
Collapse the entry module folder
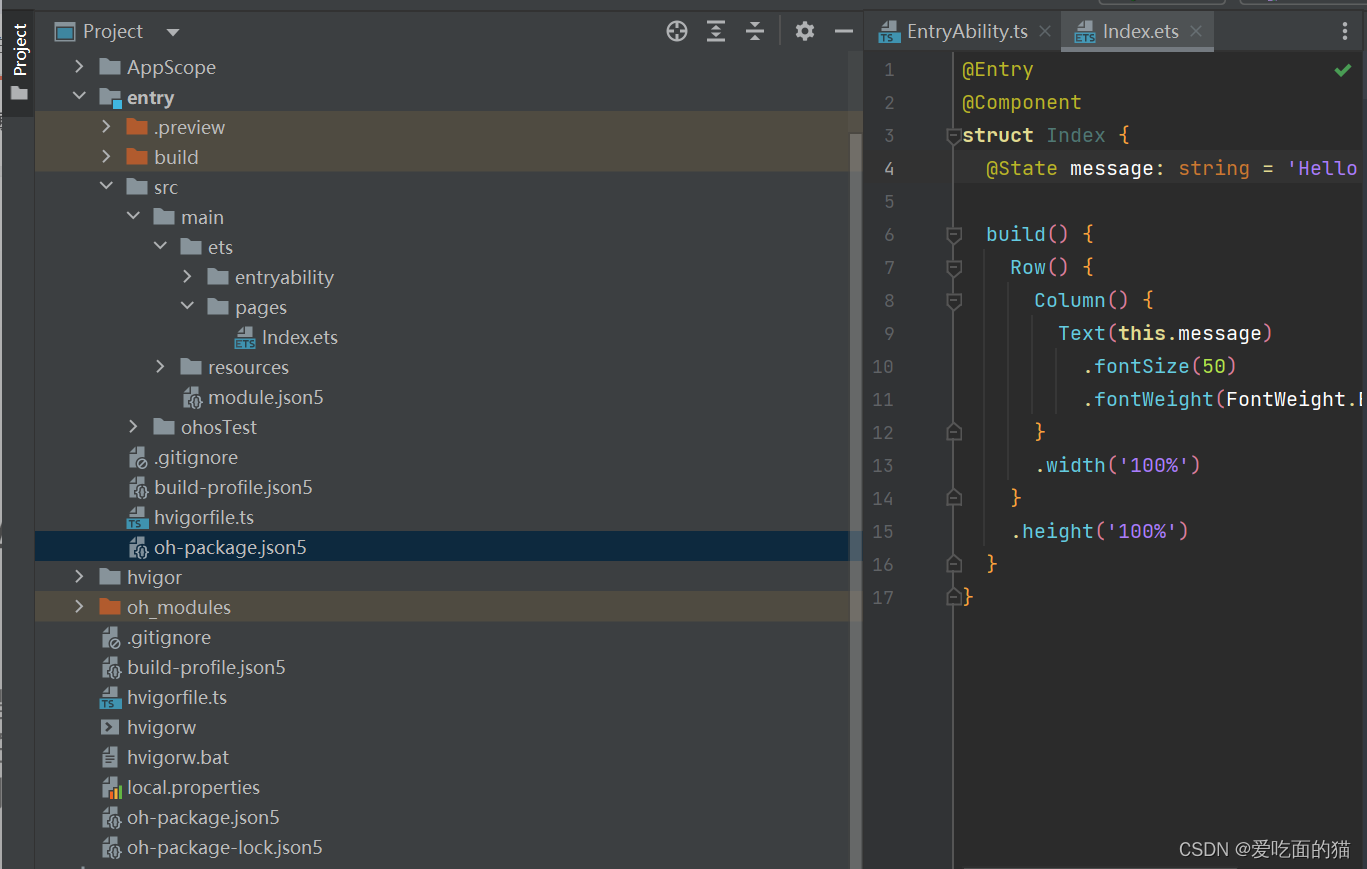[x=79, y=97]
